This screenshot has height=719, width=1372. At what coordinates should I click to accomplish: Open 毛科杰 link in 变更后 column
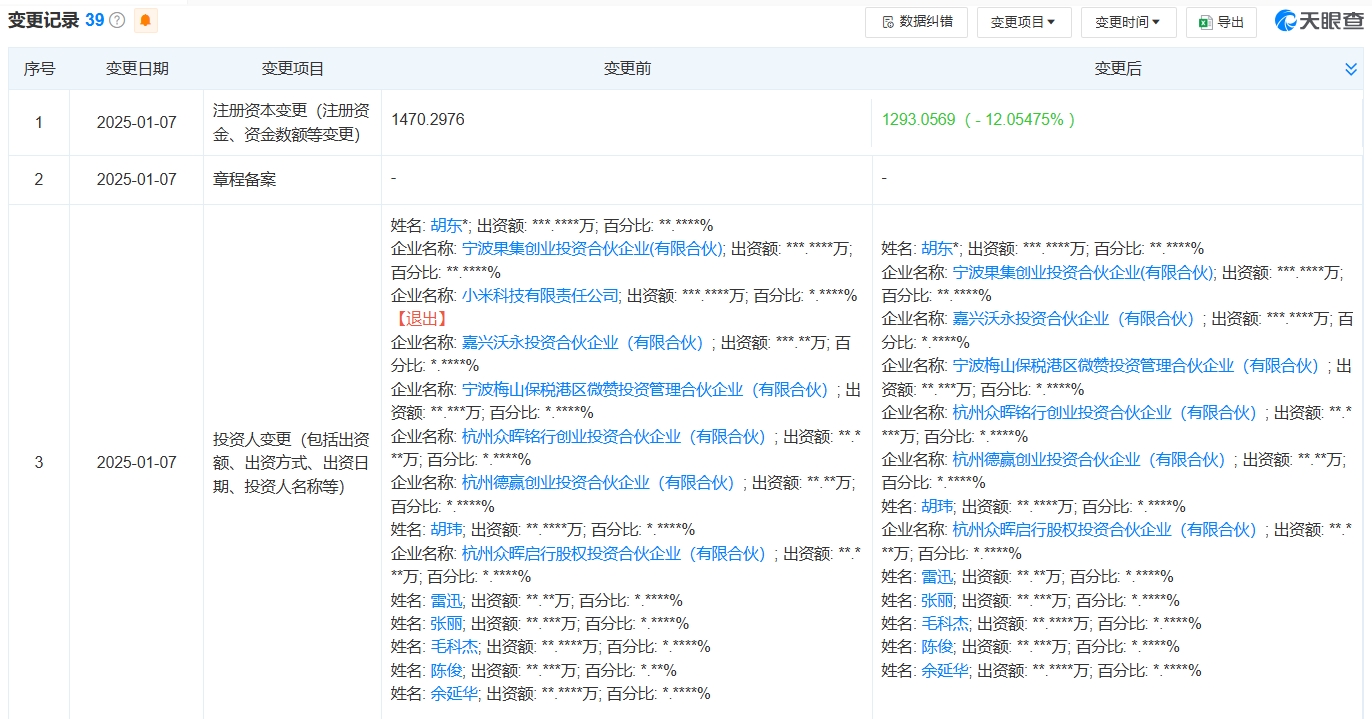[945, 623]
